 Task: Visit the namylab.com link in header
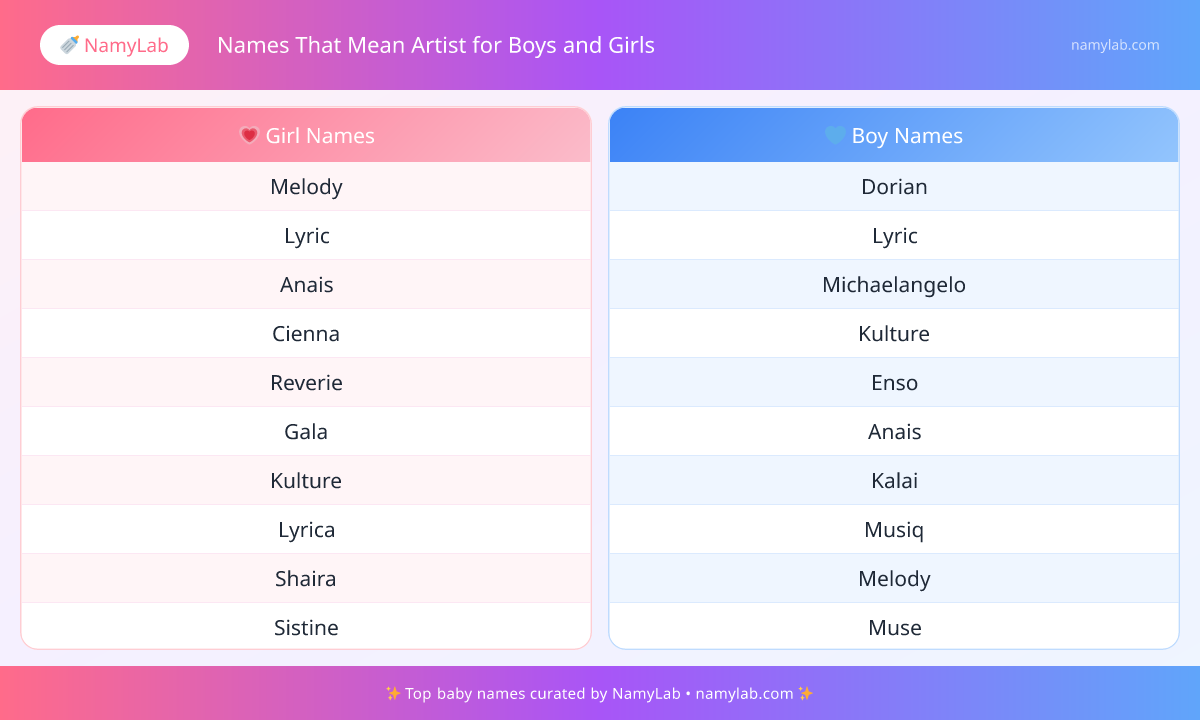pyautogui.click(x=1115, y=45)
